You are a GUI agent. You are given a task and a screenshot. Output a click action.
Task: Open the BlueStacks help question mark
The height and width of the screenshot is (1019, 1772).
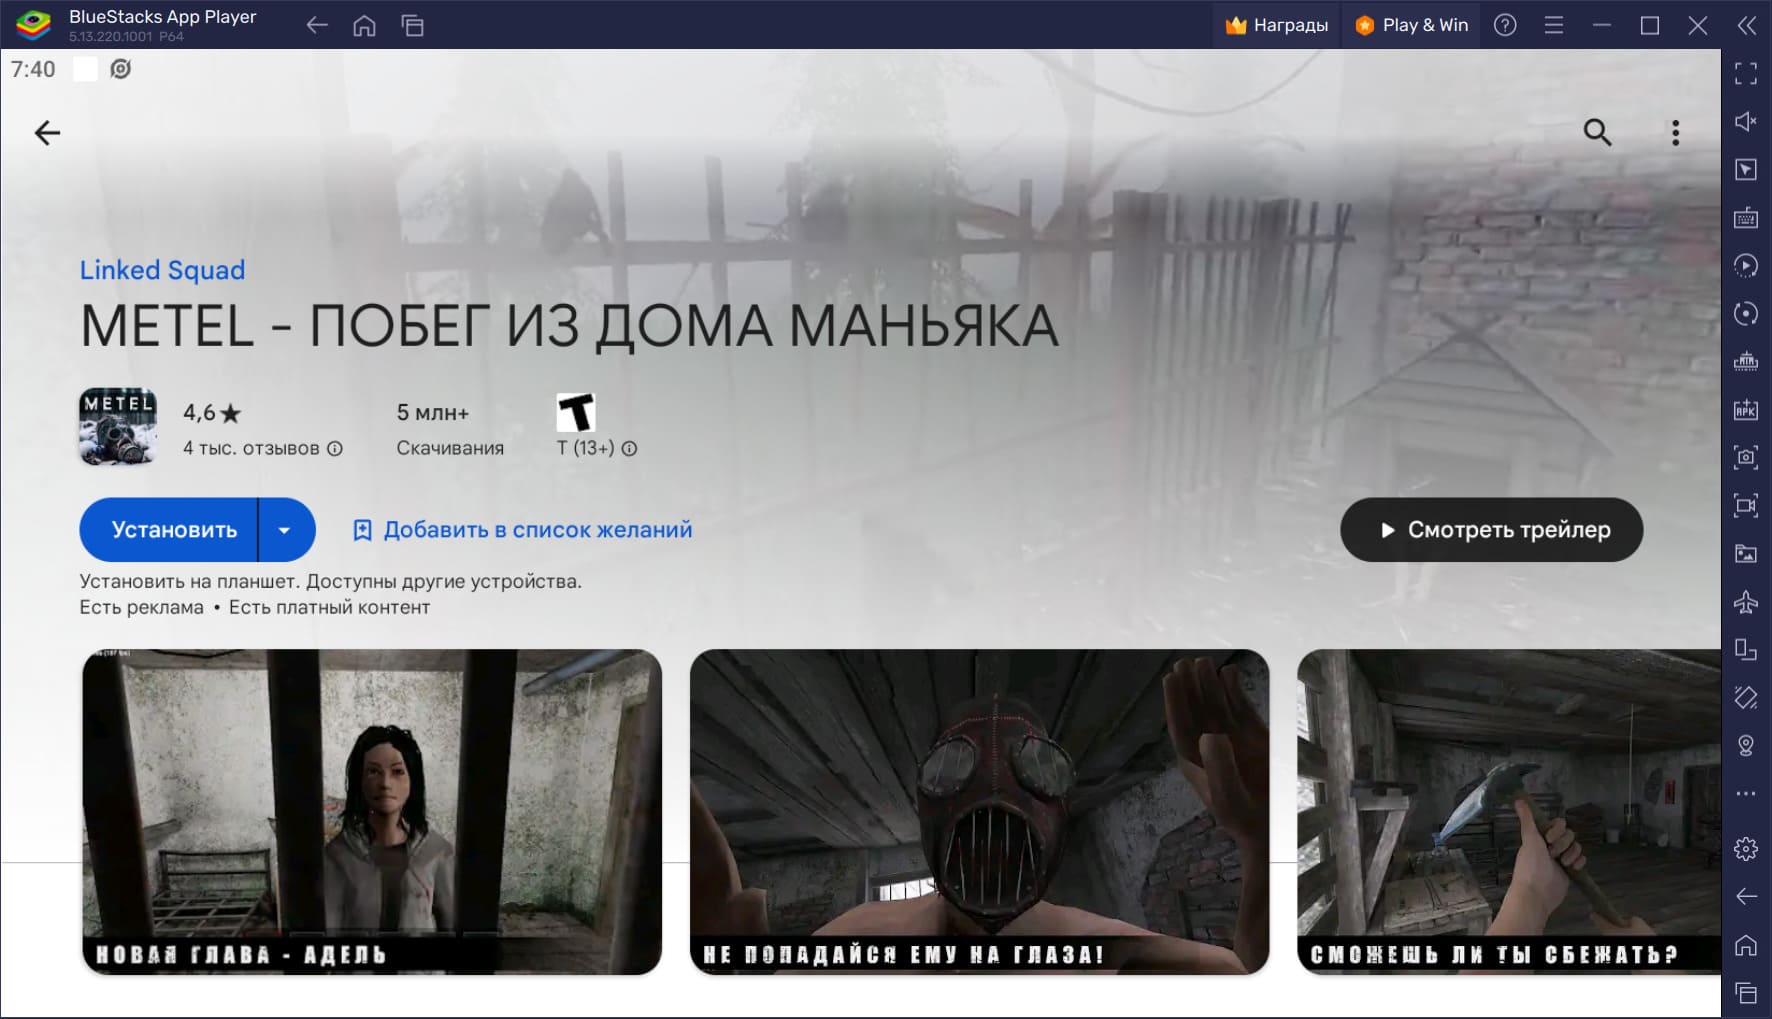1505,25
